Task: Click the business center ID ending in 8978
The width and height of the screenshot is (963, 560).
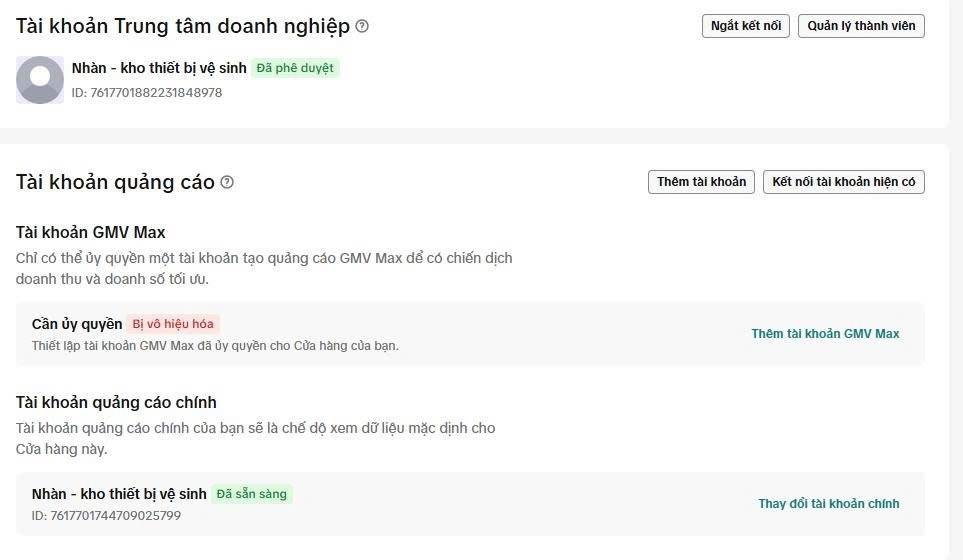Action: click(147, 93)
